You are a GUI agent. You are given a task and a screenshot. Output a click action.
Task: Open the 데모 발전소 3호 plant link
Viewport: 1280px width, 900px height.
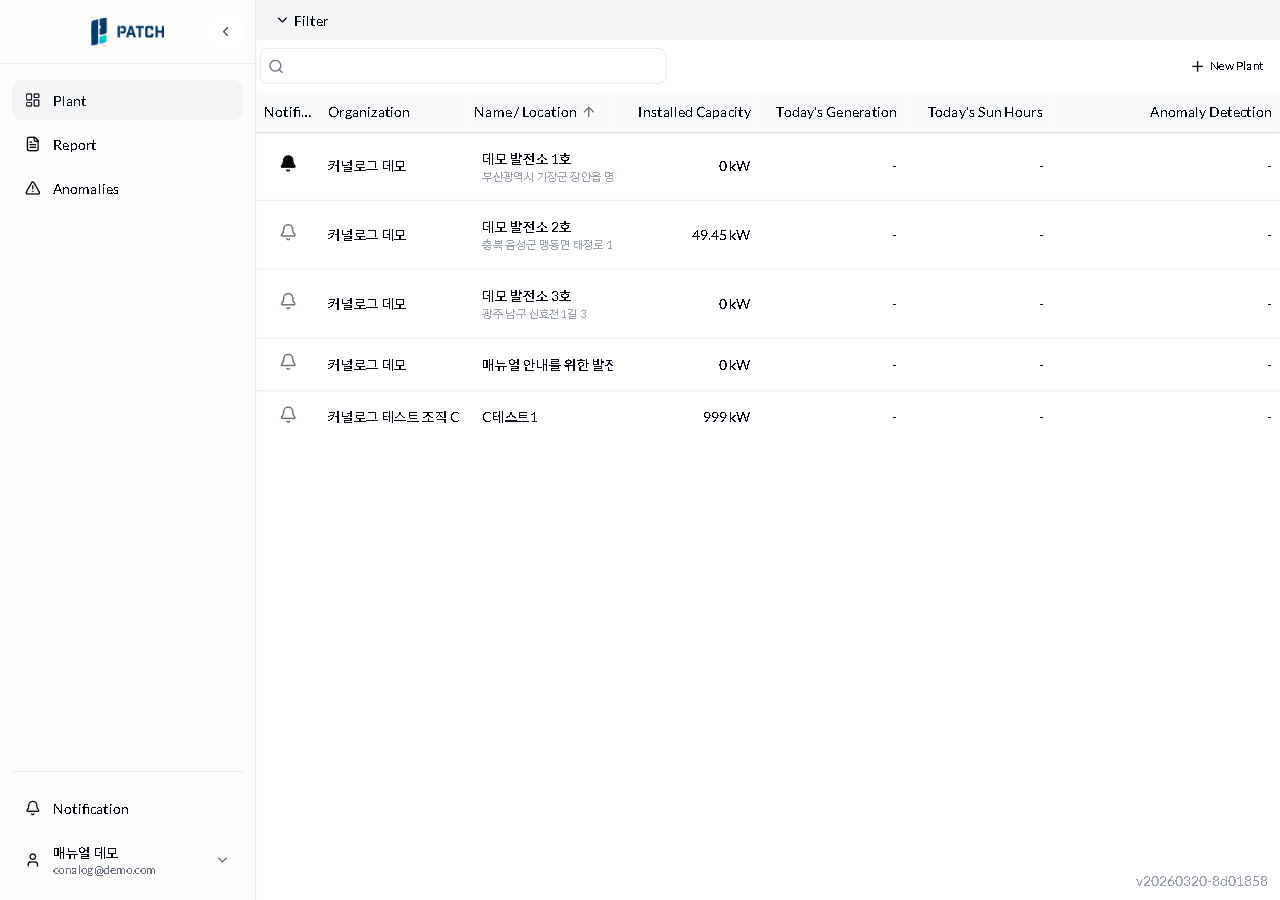[x=526, y=296]
